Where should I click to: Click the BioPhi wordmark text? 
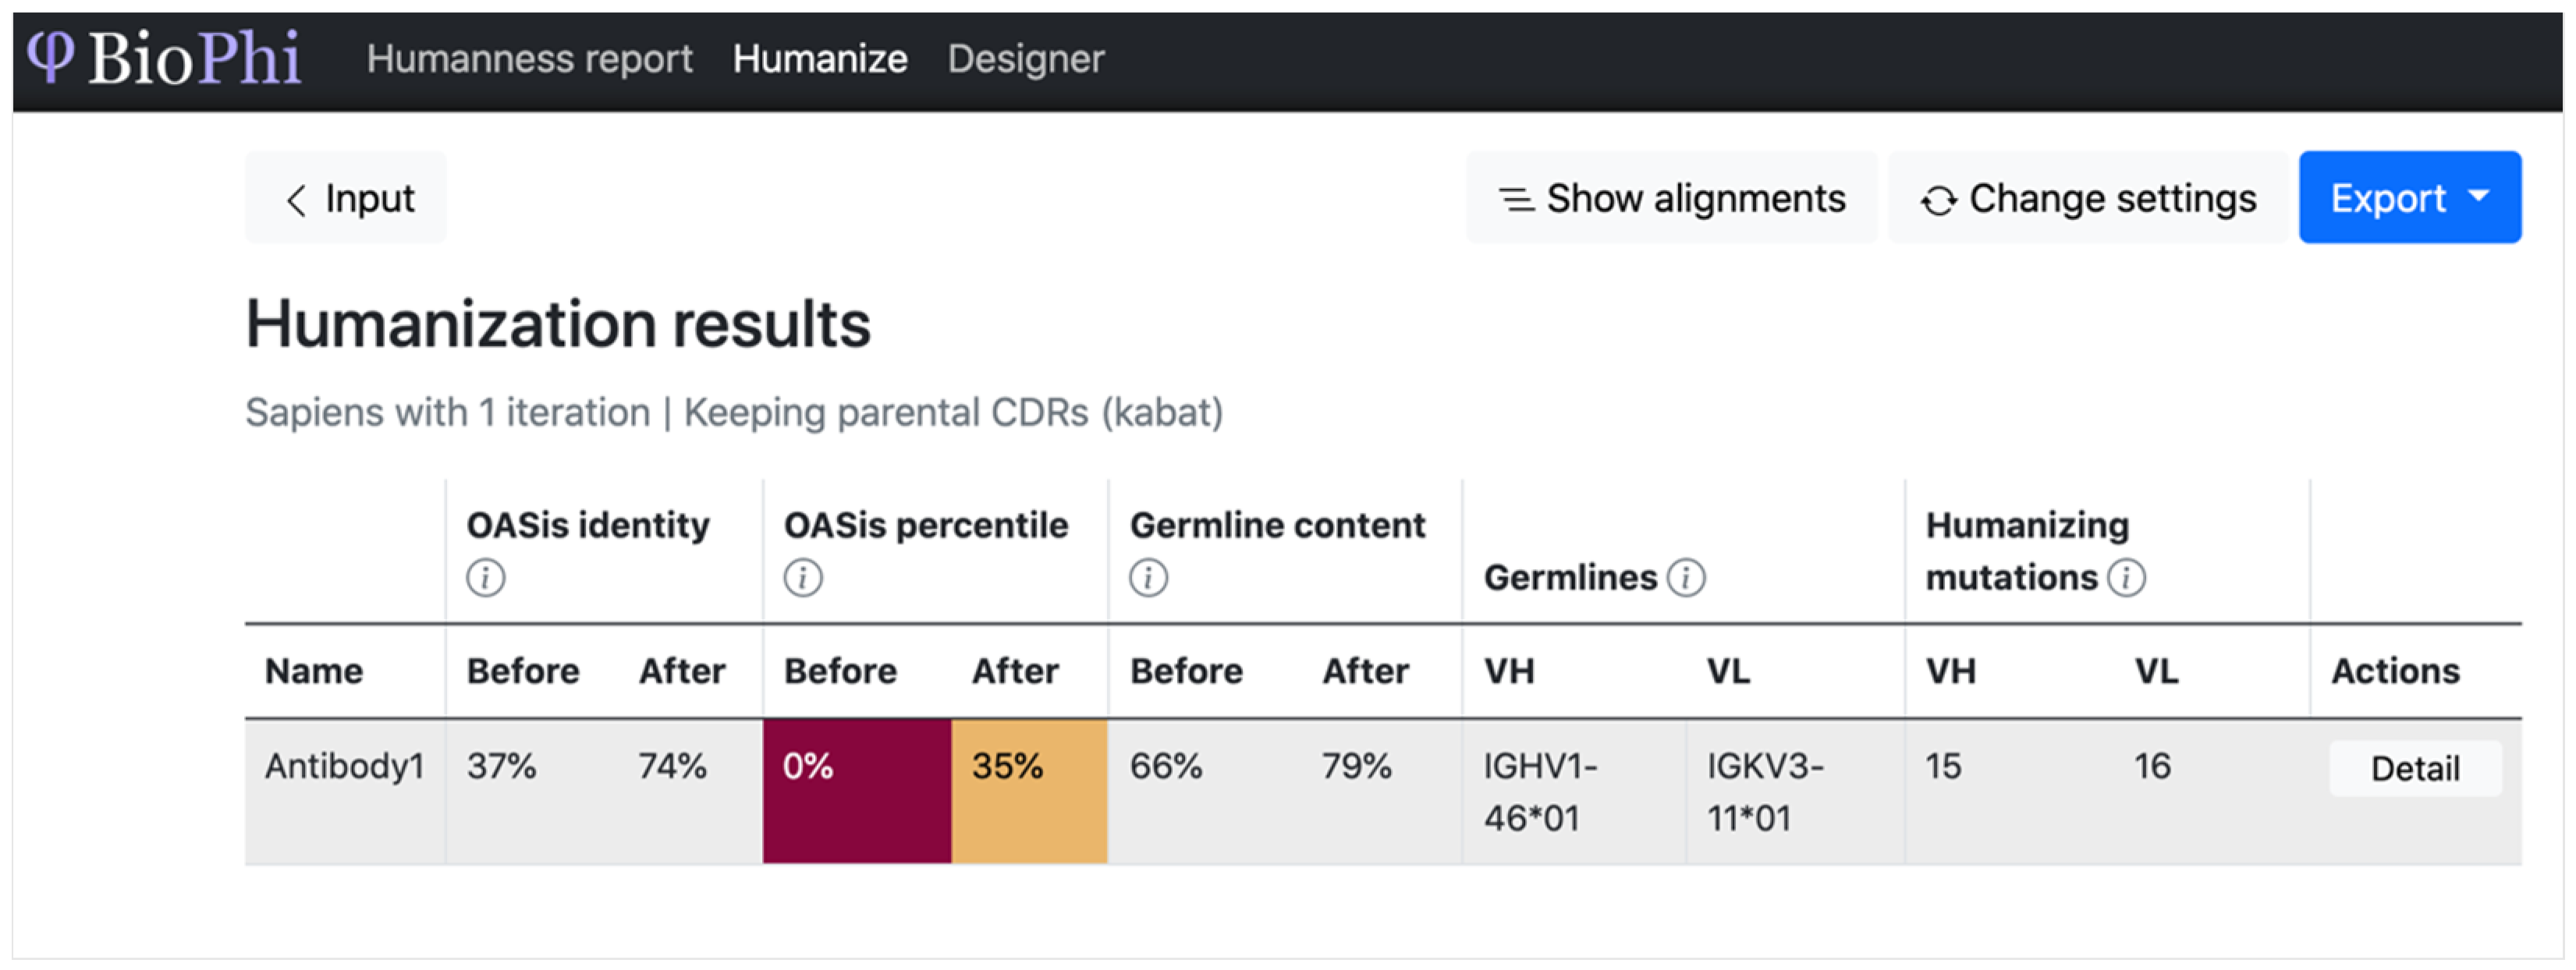(194, 57)
